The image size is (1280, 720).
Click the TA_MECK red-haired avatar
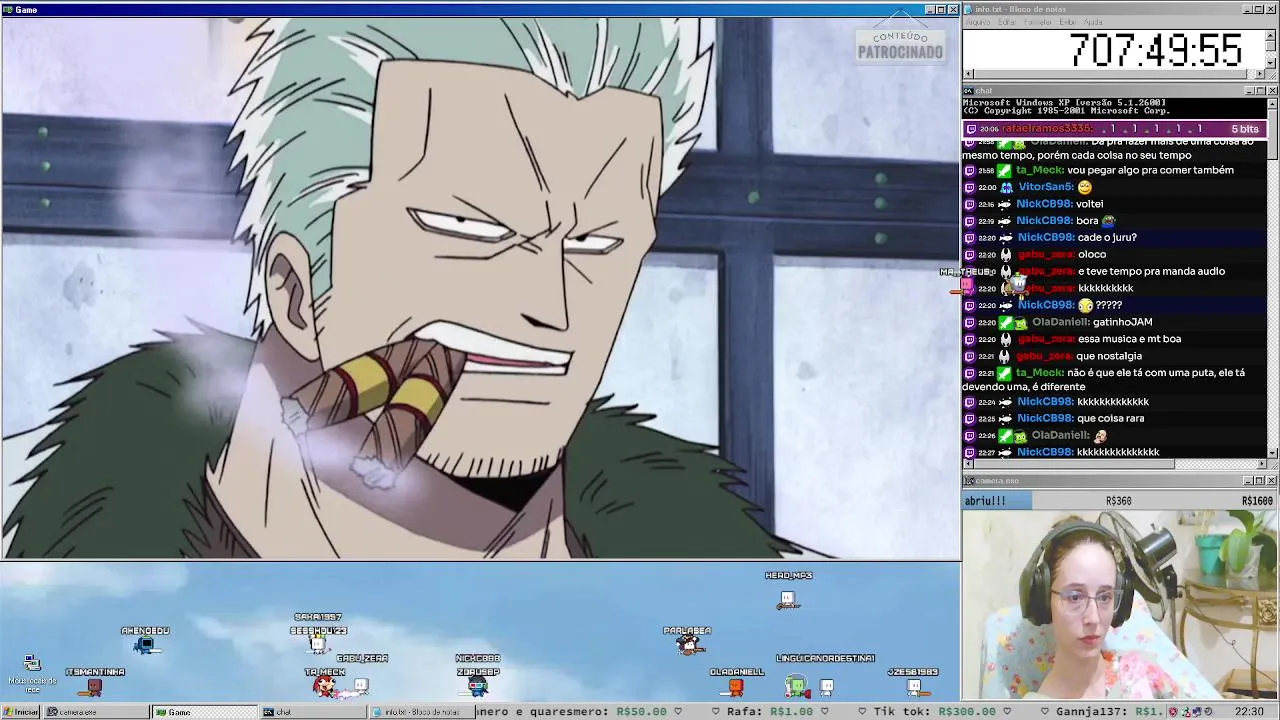(x=324, y=686)
